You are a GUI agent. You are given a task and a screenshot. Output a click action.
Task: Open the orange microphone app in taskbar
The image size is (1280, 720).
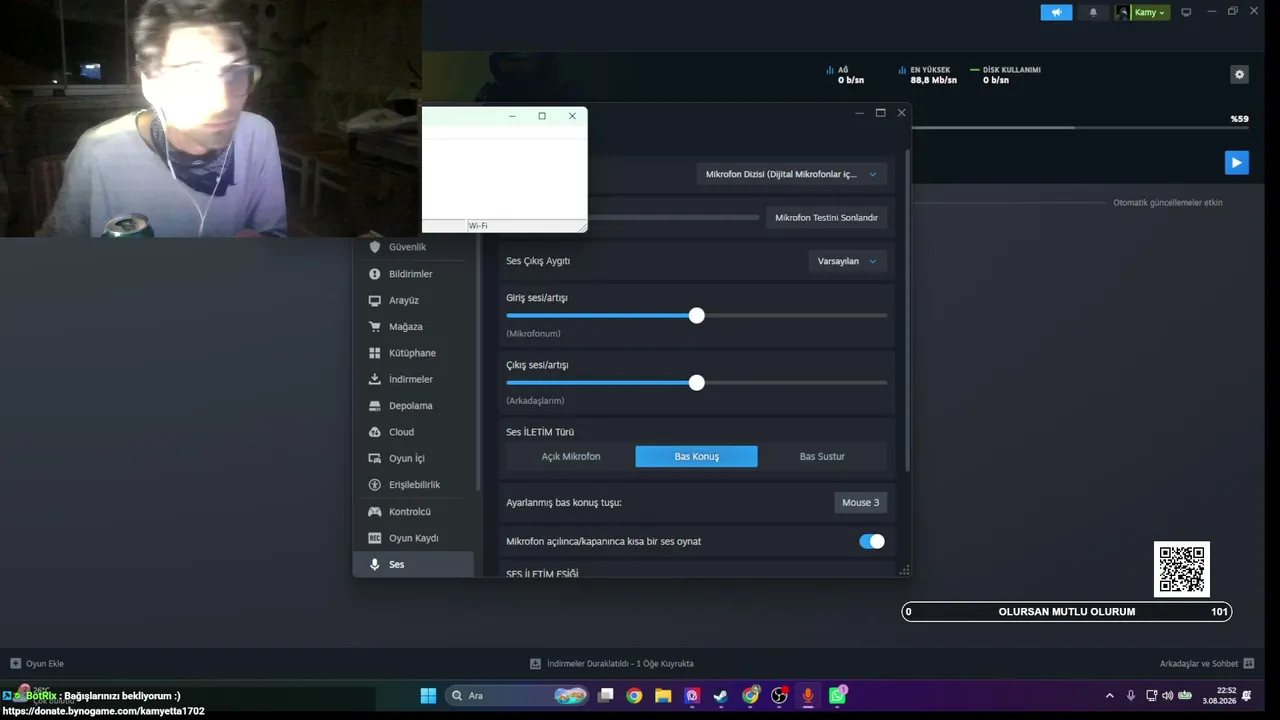[808, 696]
